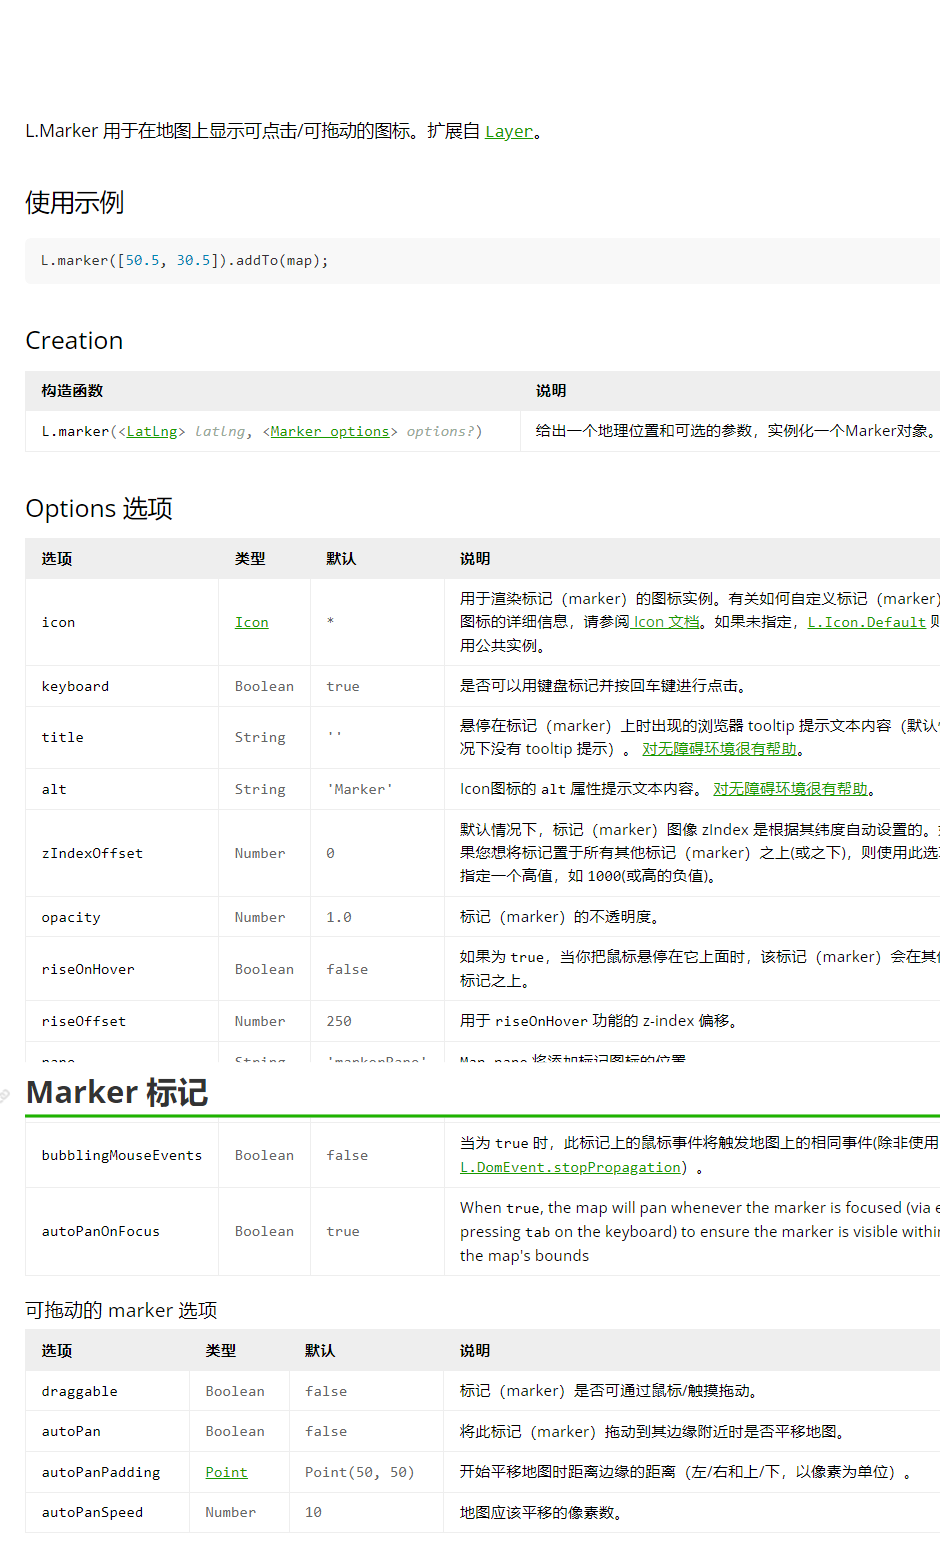Open the Marker options link in the constructor
The width and height of the screenshot is (940, 1548).
330,431
